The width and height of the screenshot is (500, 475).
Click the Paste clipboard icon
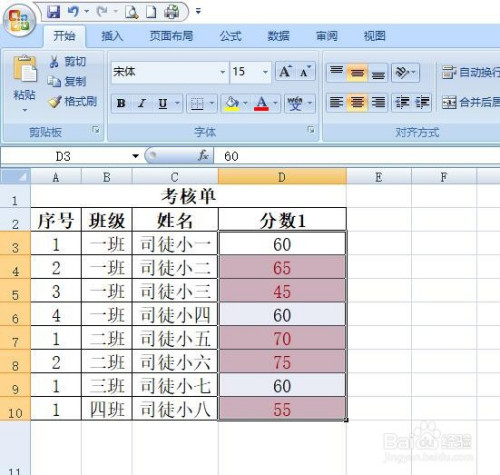coord(25,69)
